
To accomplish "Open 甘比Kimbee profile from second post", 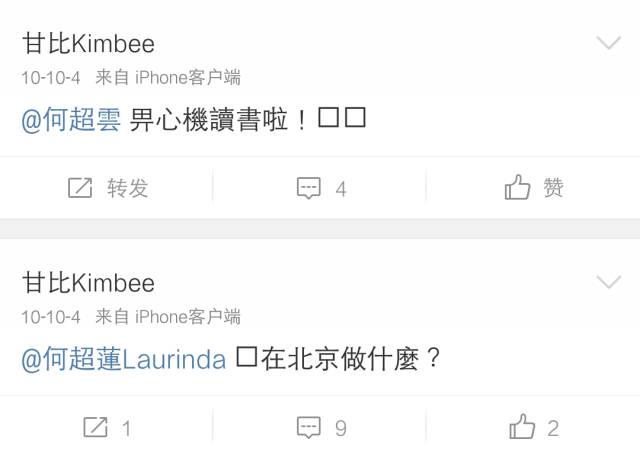I will click(x=89, y=283).
